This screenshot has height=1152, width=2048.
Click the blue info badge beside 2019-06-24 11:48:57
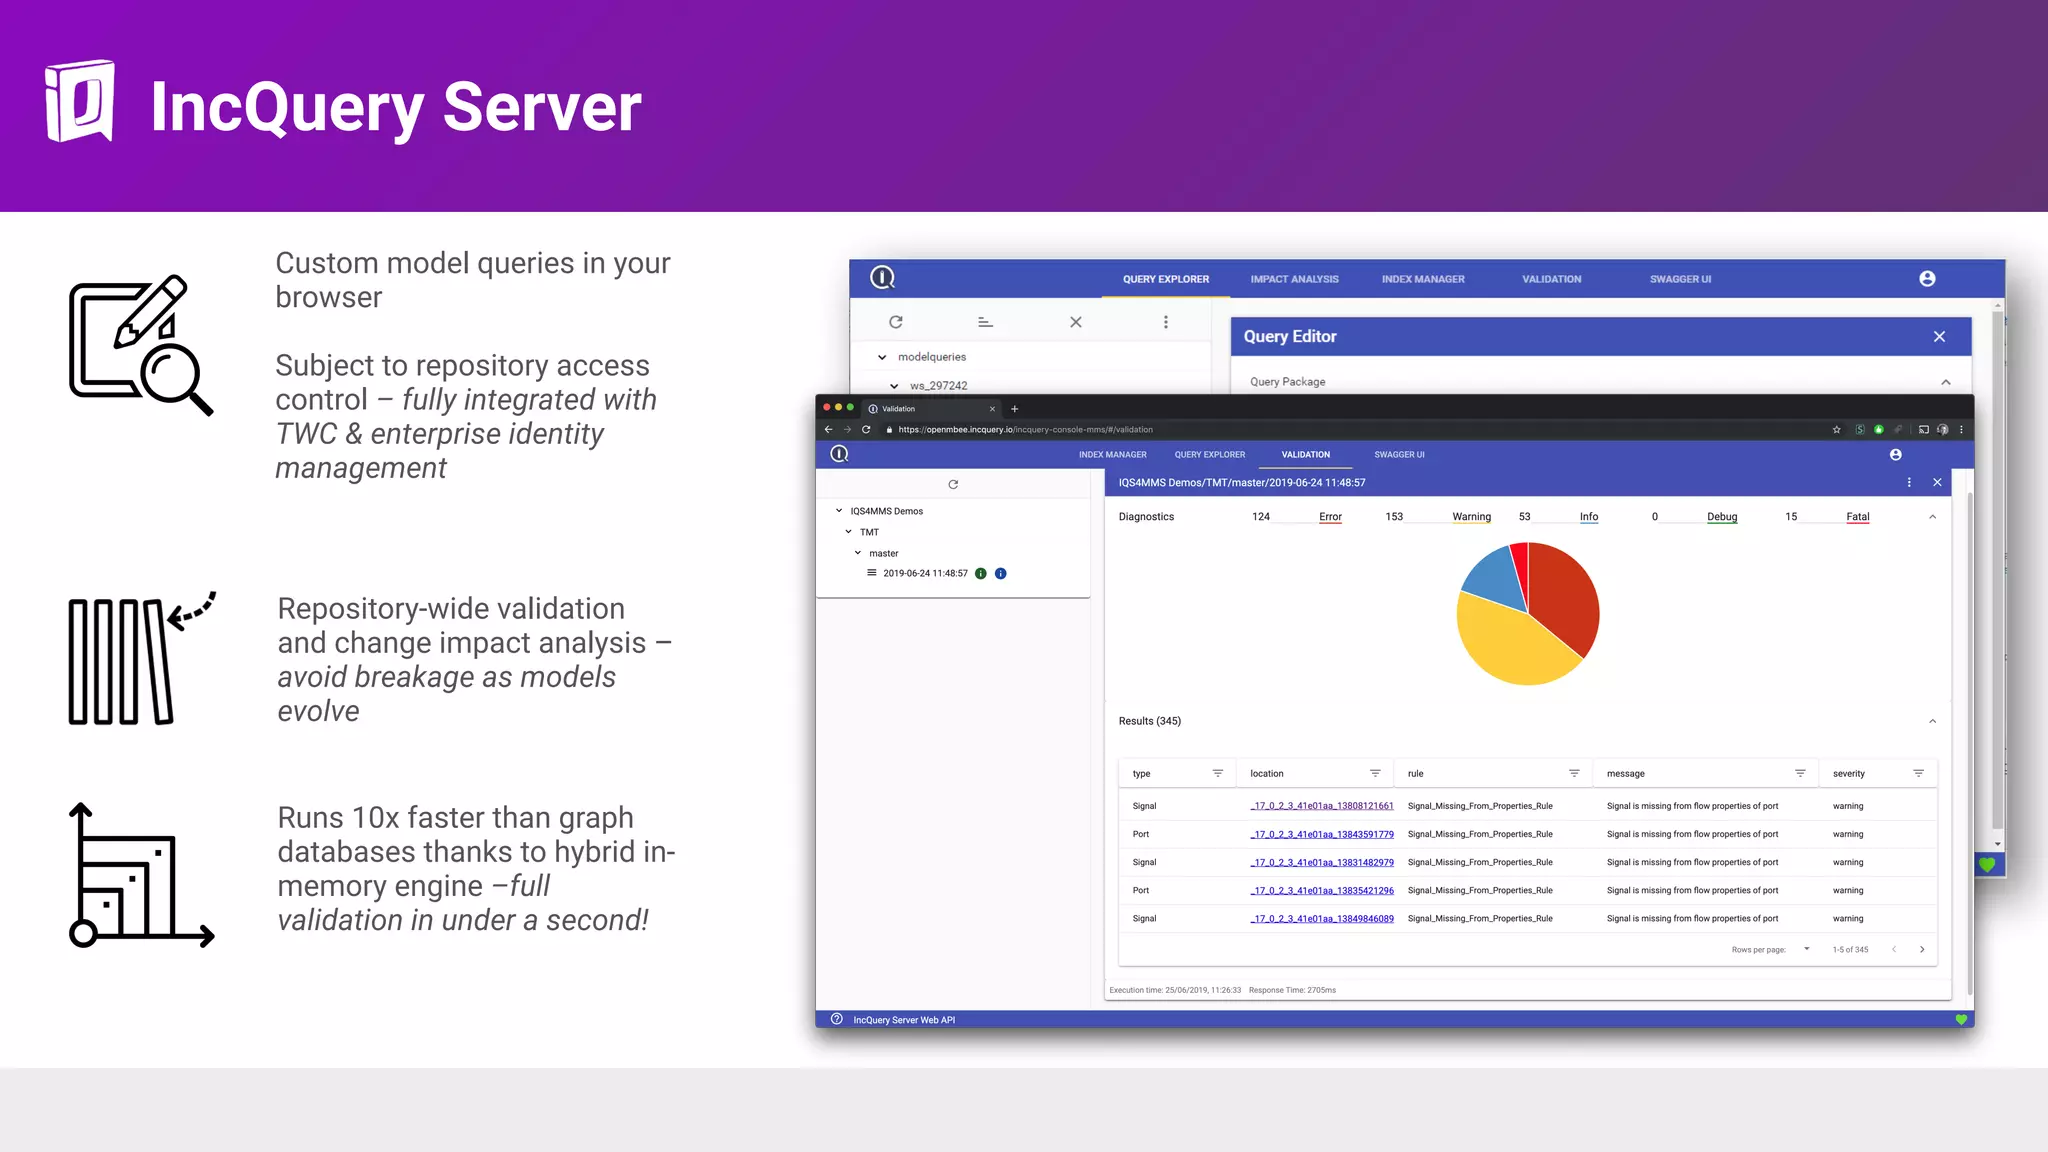(x=1001, y=573)
